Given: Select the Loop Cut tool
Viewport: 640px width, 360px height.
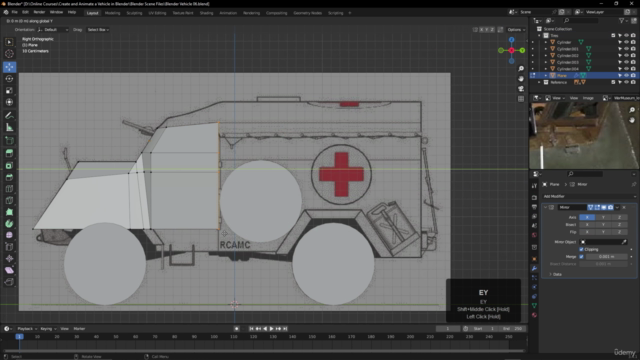Looking at the screenshot, I should [x=9, y=189].
